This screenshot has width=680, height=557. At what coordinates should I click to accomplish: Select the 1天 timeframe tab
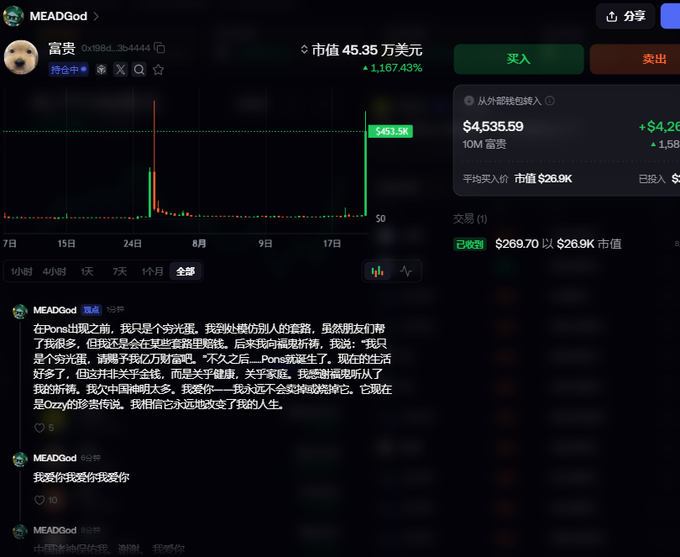click(87, 272)
